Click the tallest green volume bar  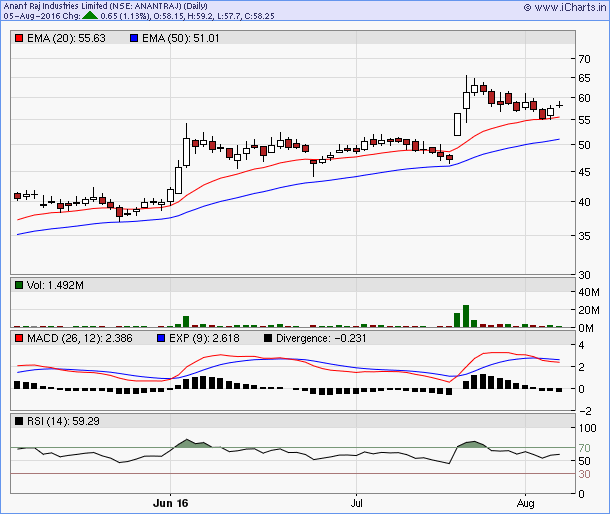pos(466,316)
